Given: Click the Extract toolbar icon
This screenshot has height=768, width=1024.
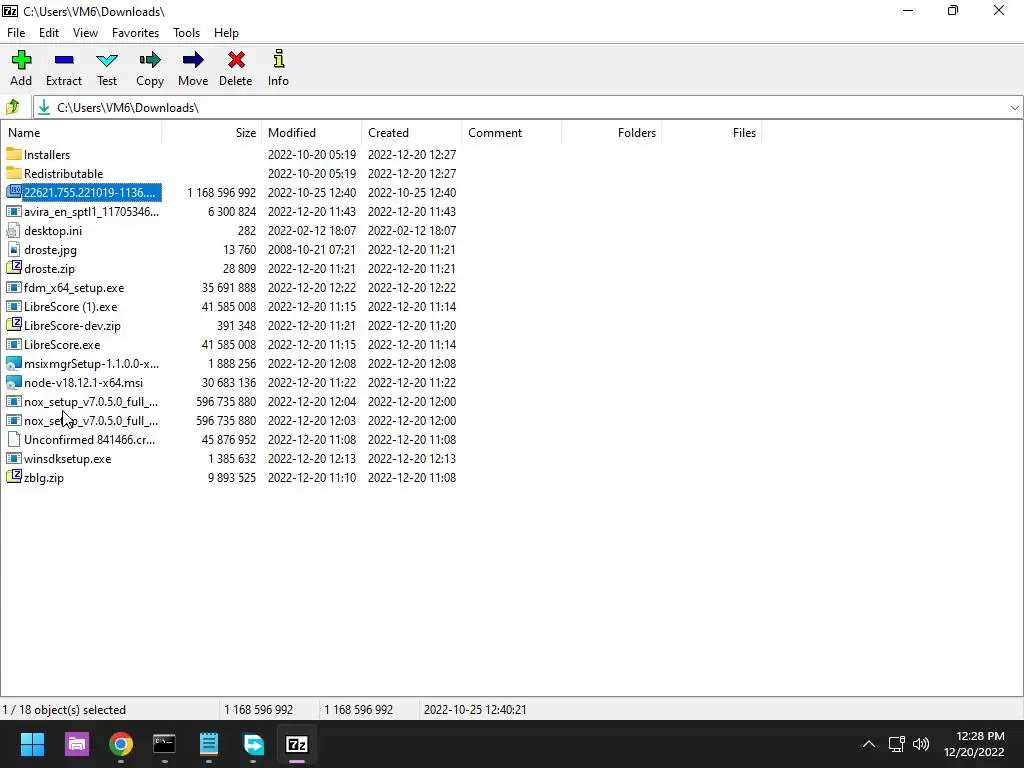Looking at the screenshot, I should tap(64, 60).
